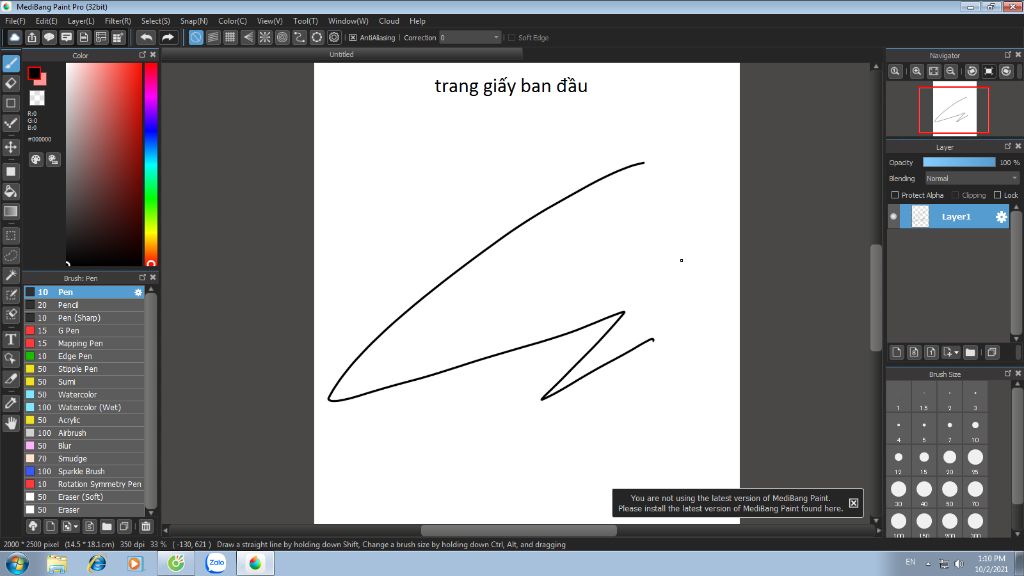Viewport: 1024px width, 576px height.
Task: Delete brush using trash icon
Action: [146, 526]
